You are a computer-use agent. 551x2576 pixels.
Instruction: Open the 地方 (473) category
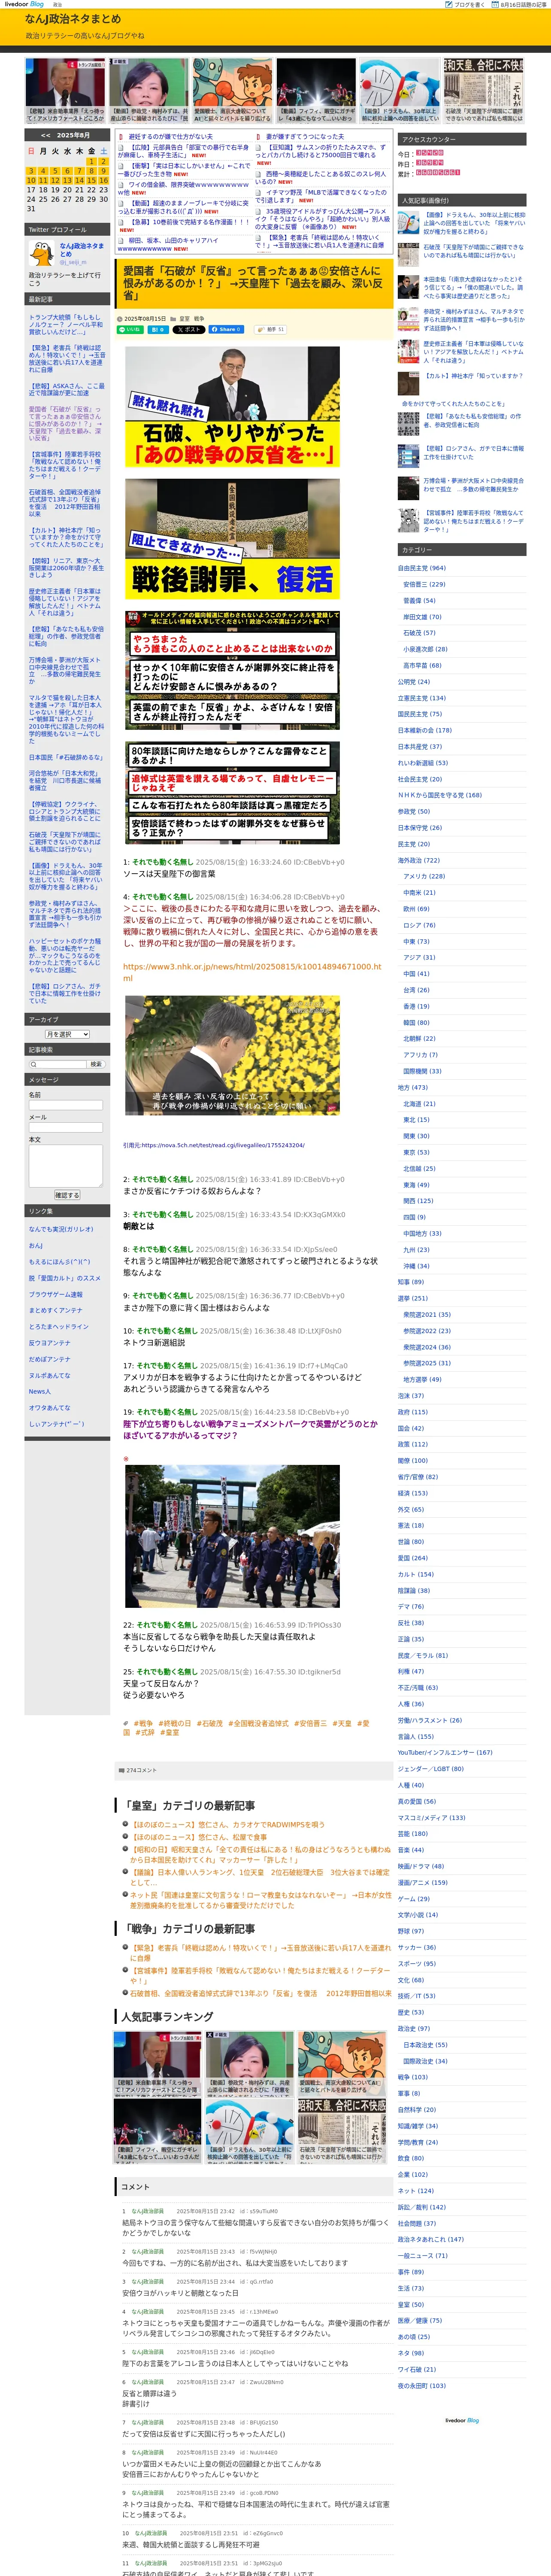(x=413, y=1087)
